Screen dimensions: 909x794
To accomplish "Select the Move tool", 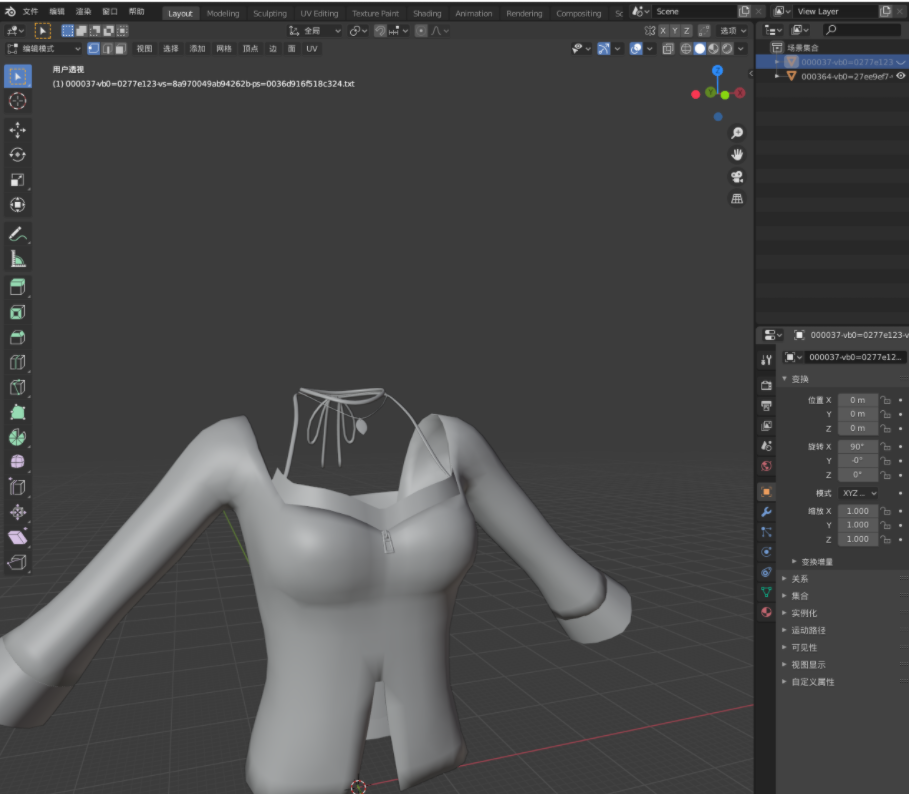I will tap(17, 130).
